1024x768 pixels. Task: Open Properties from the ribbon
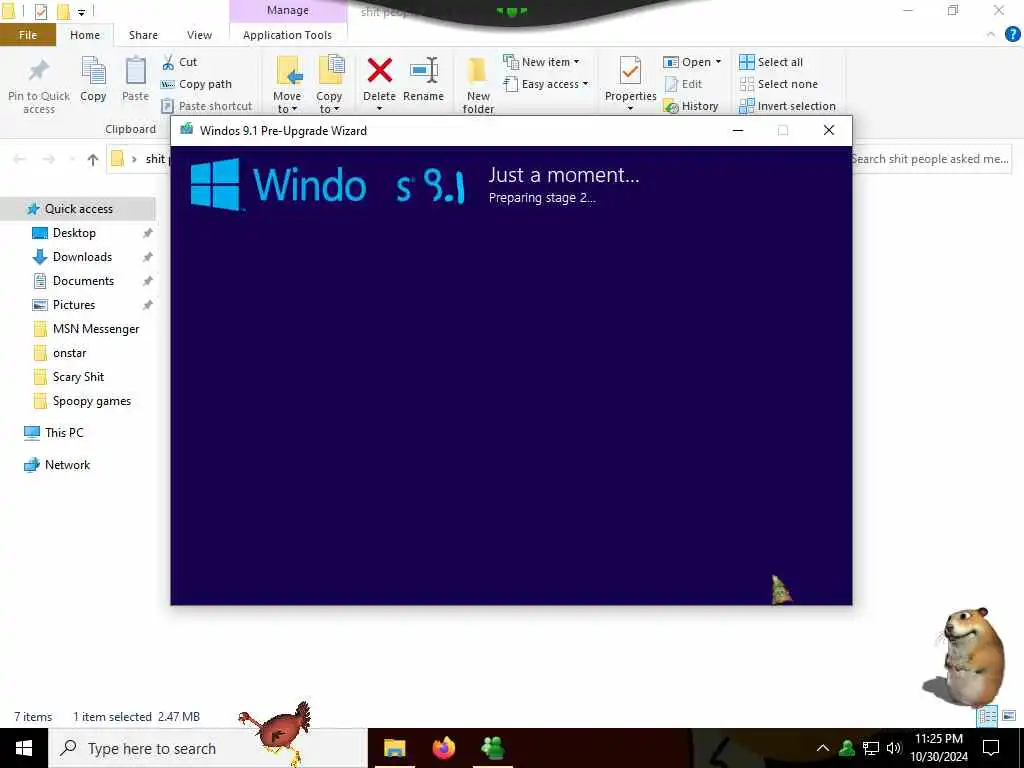(630, 78)
